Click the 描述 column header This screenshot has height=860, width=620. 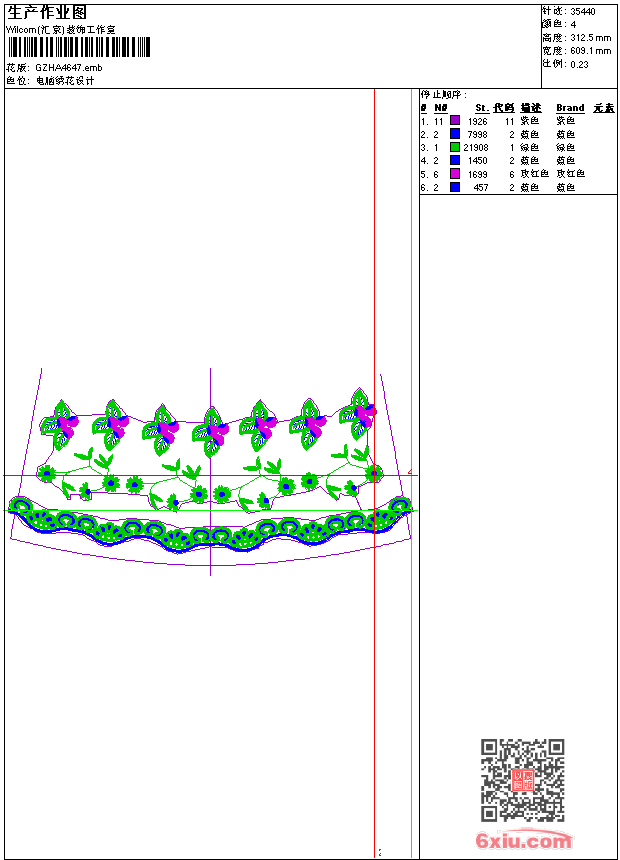531,108
